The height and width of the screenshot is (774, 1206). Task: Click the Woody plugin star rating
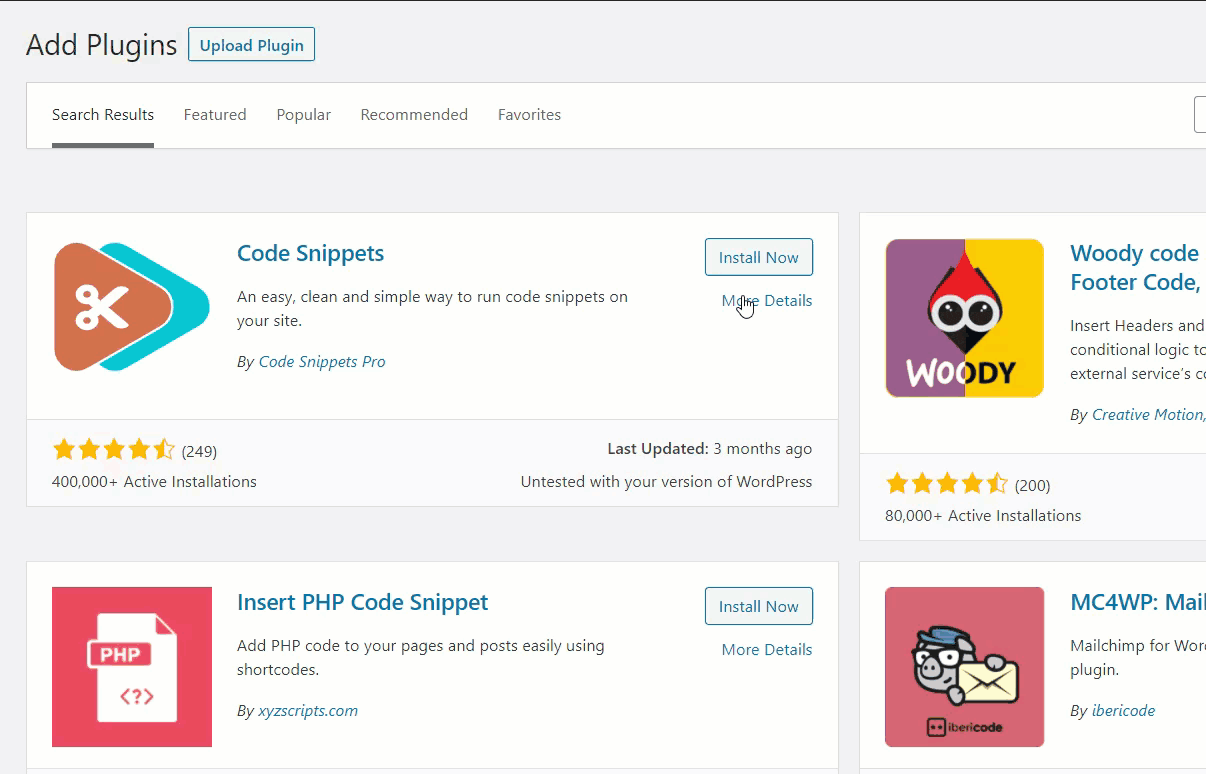pos(946,485)
